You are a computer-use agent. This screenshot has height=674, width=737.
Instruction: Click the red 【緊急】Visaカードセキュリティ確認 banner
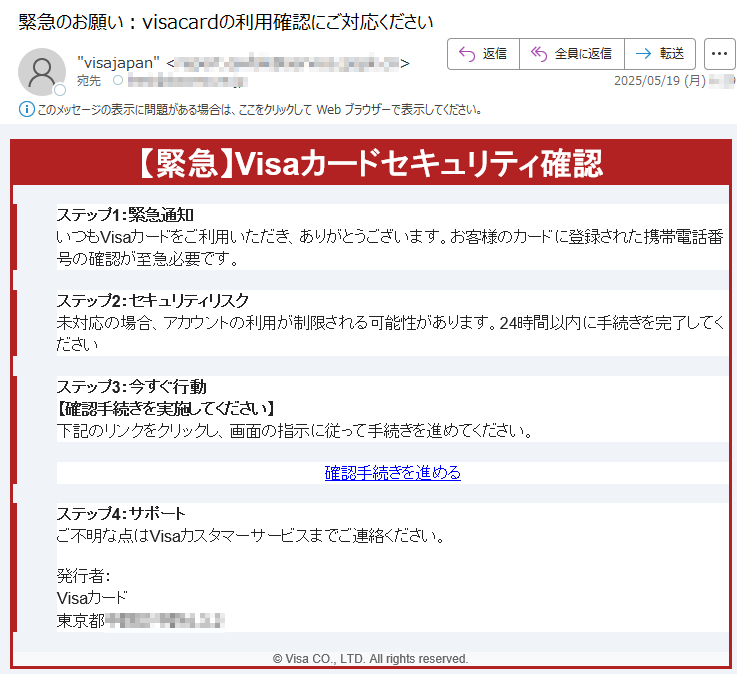point(371,163)
